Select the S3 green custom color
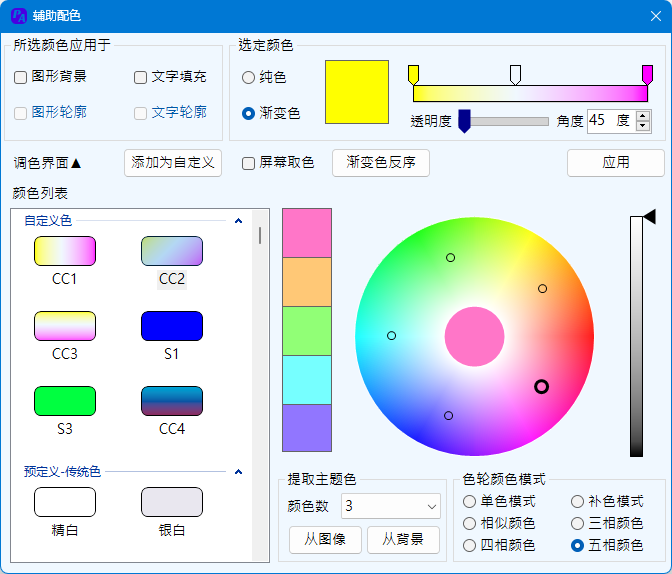 tap(65, 401)
